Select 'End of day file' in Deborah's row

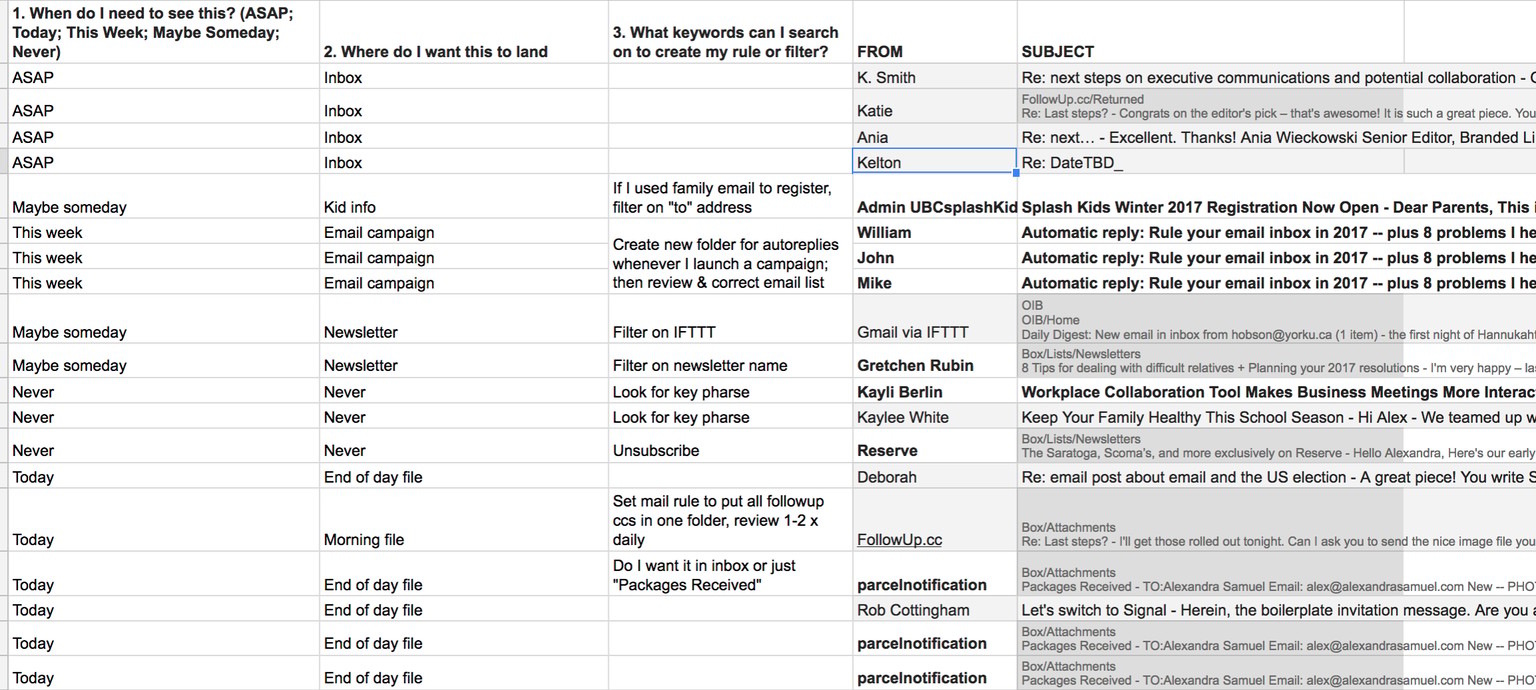coord(464,477)
